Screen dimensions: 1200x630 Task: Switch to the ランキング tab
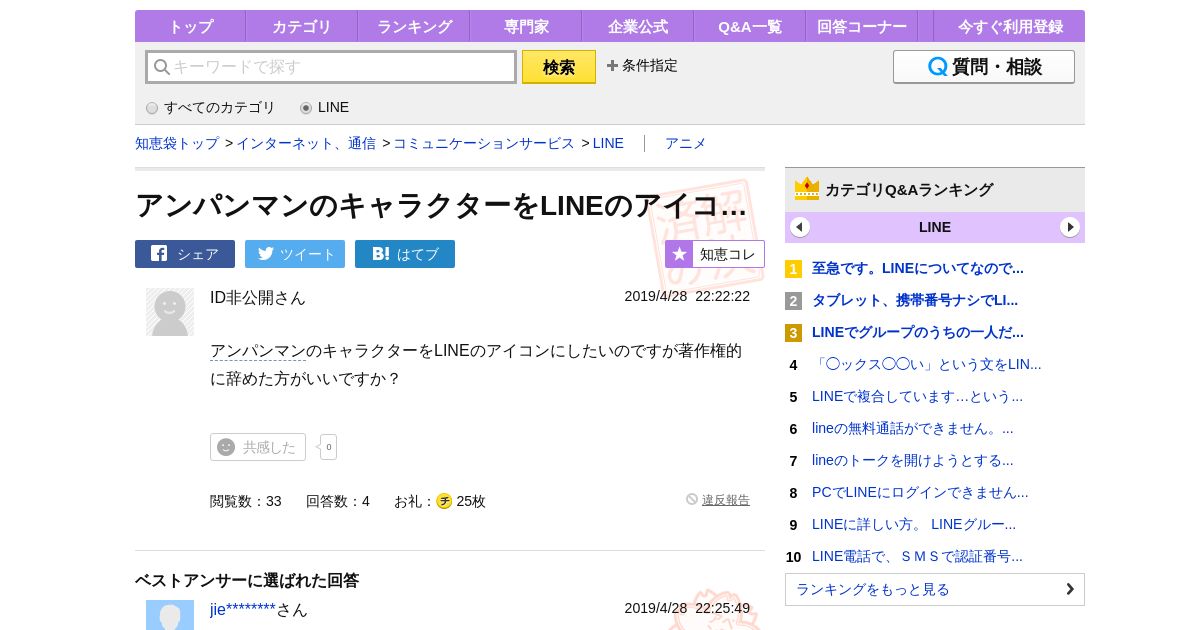(414, 27)
